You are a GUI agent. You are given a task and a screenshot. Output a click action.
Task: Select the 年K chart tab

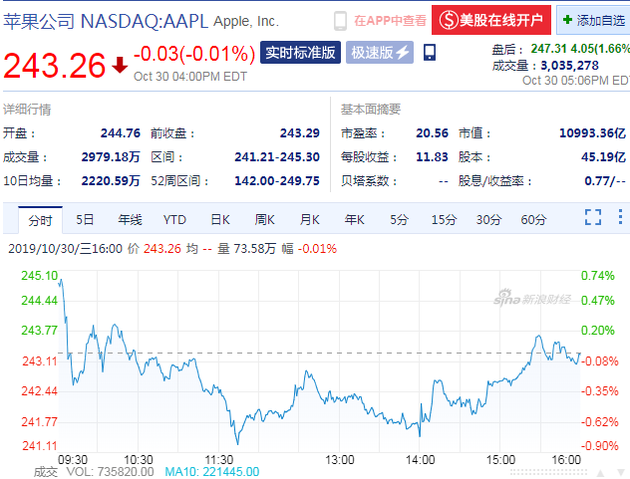(x=354, y=220)
